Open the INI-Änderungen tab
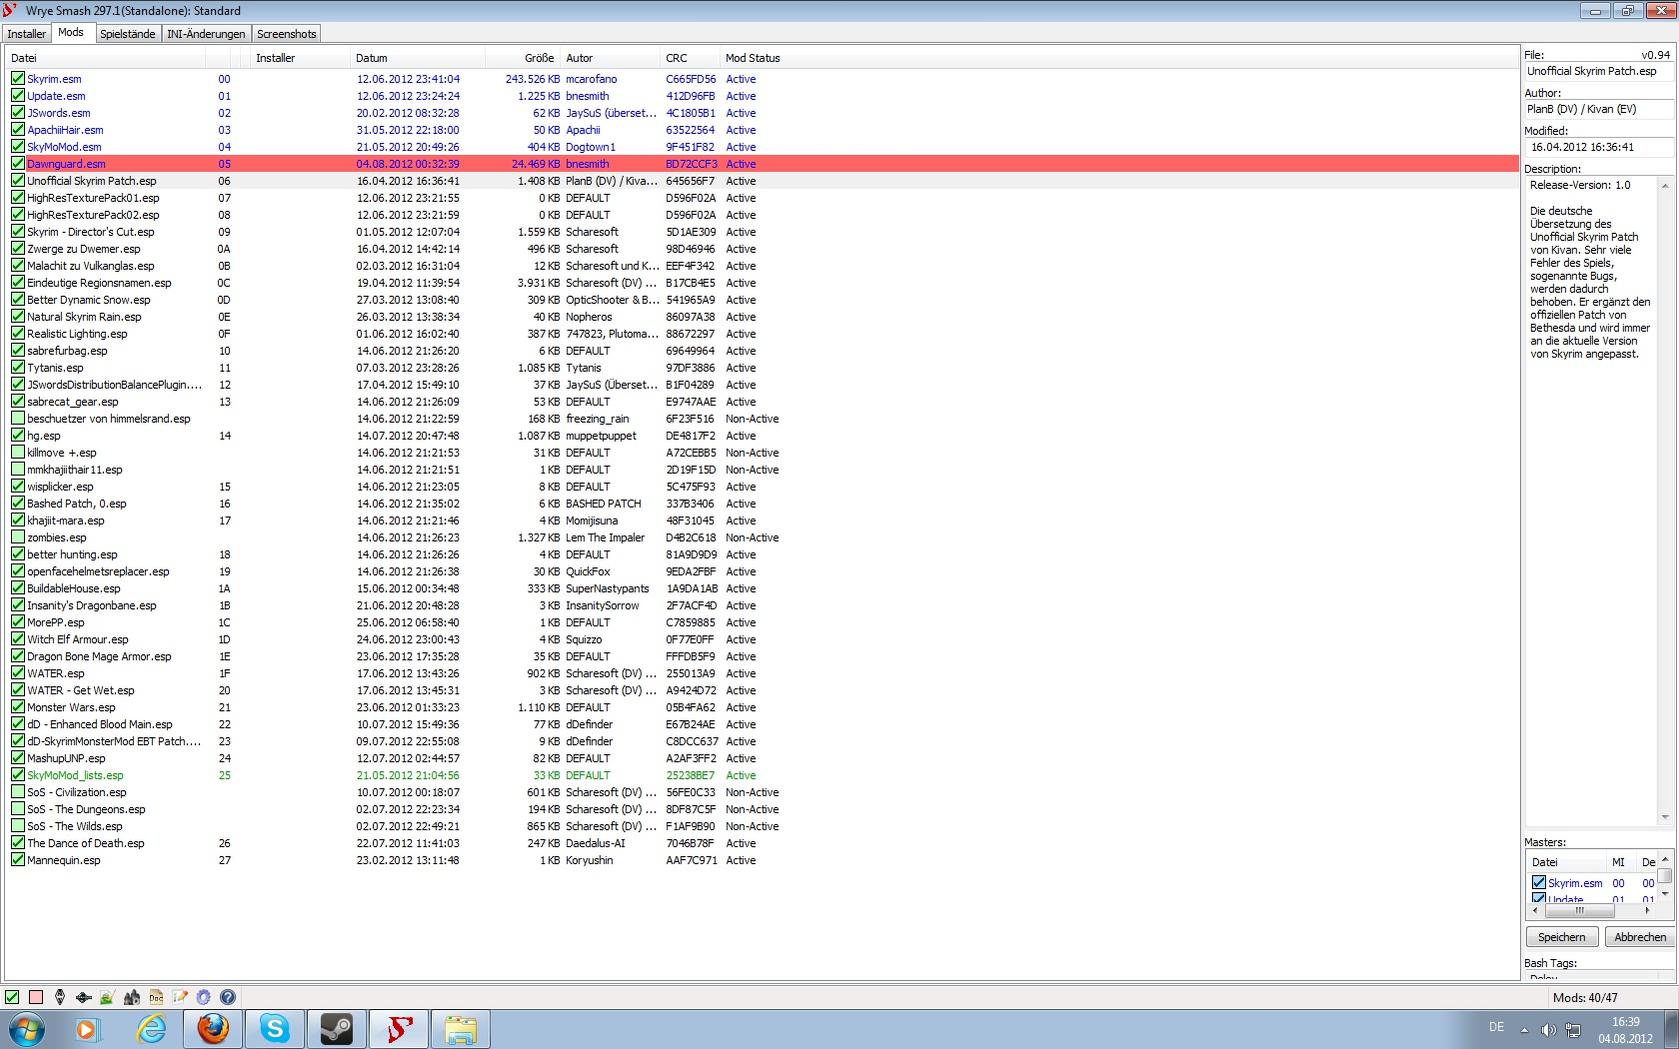This screenshot has height=1049, width=1679. pos(206,34)
